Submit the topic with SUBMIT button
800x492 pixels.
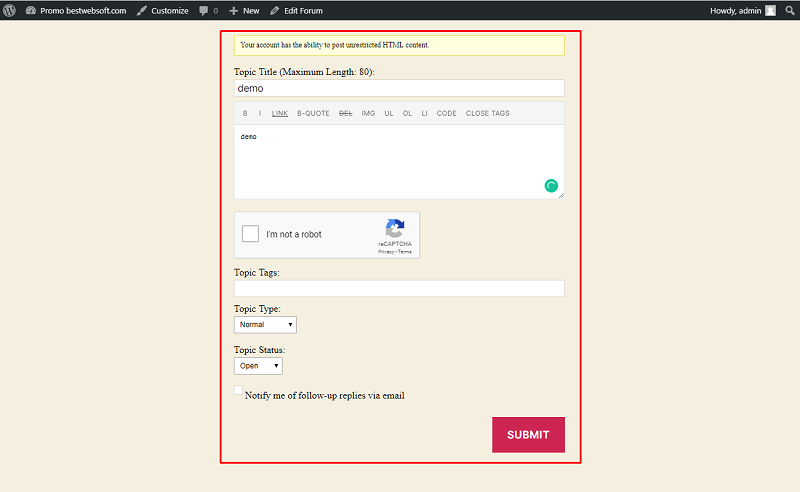click(528, 435)
